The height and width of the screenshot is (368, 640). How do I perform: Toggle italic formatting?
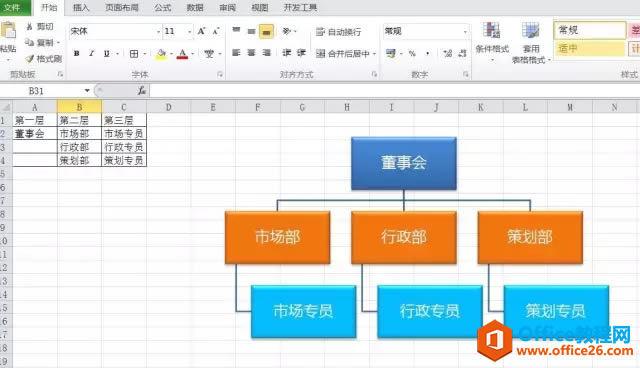(x=91, y=53)
